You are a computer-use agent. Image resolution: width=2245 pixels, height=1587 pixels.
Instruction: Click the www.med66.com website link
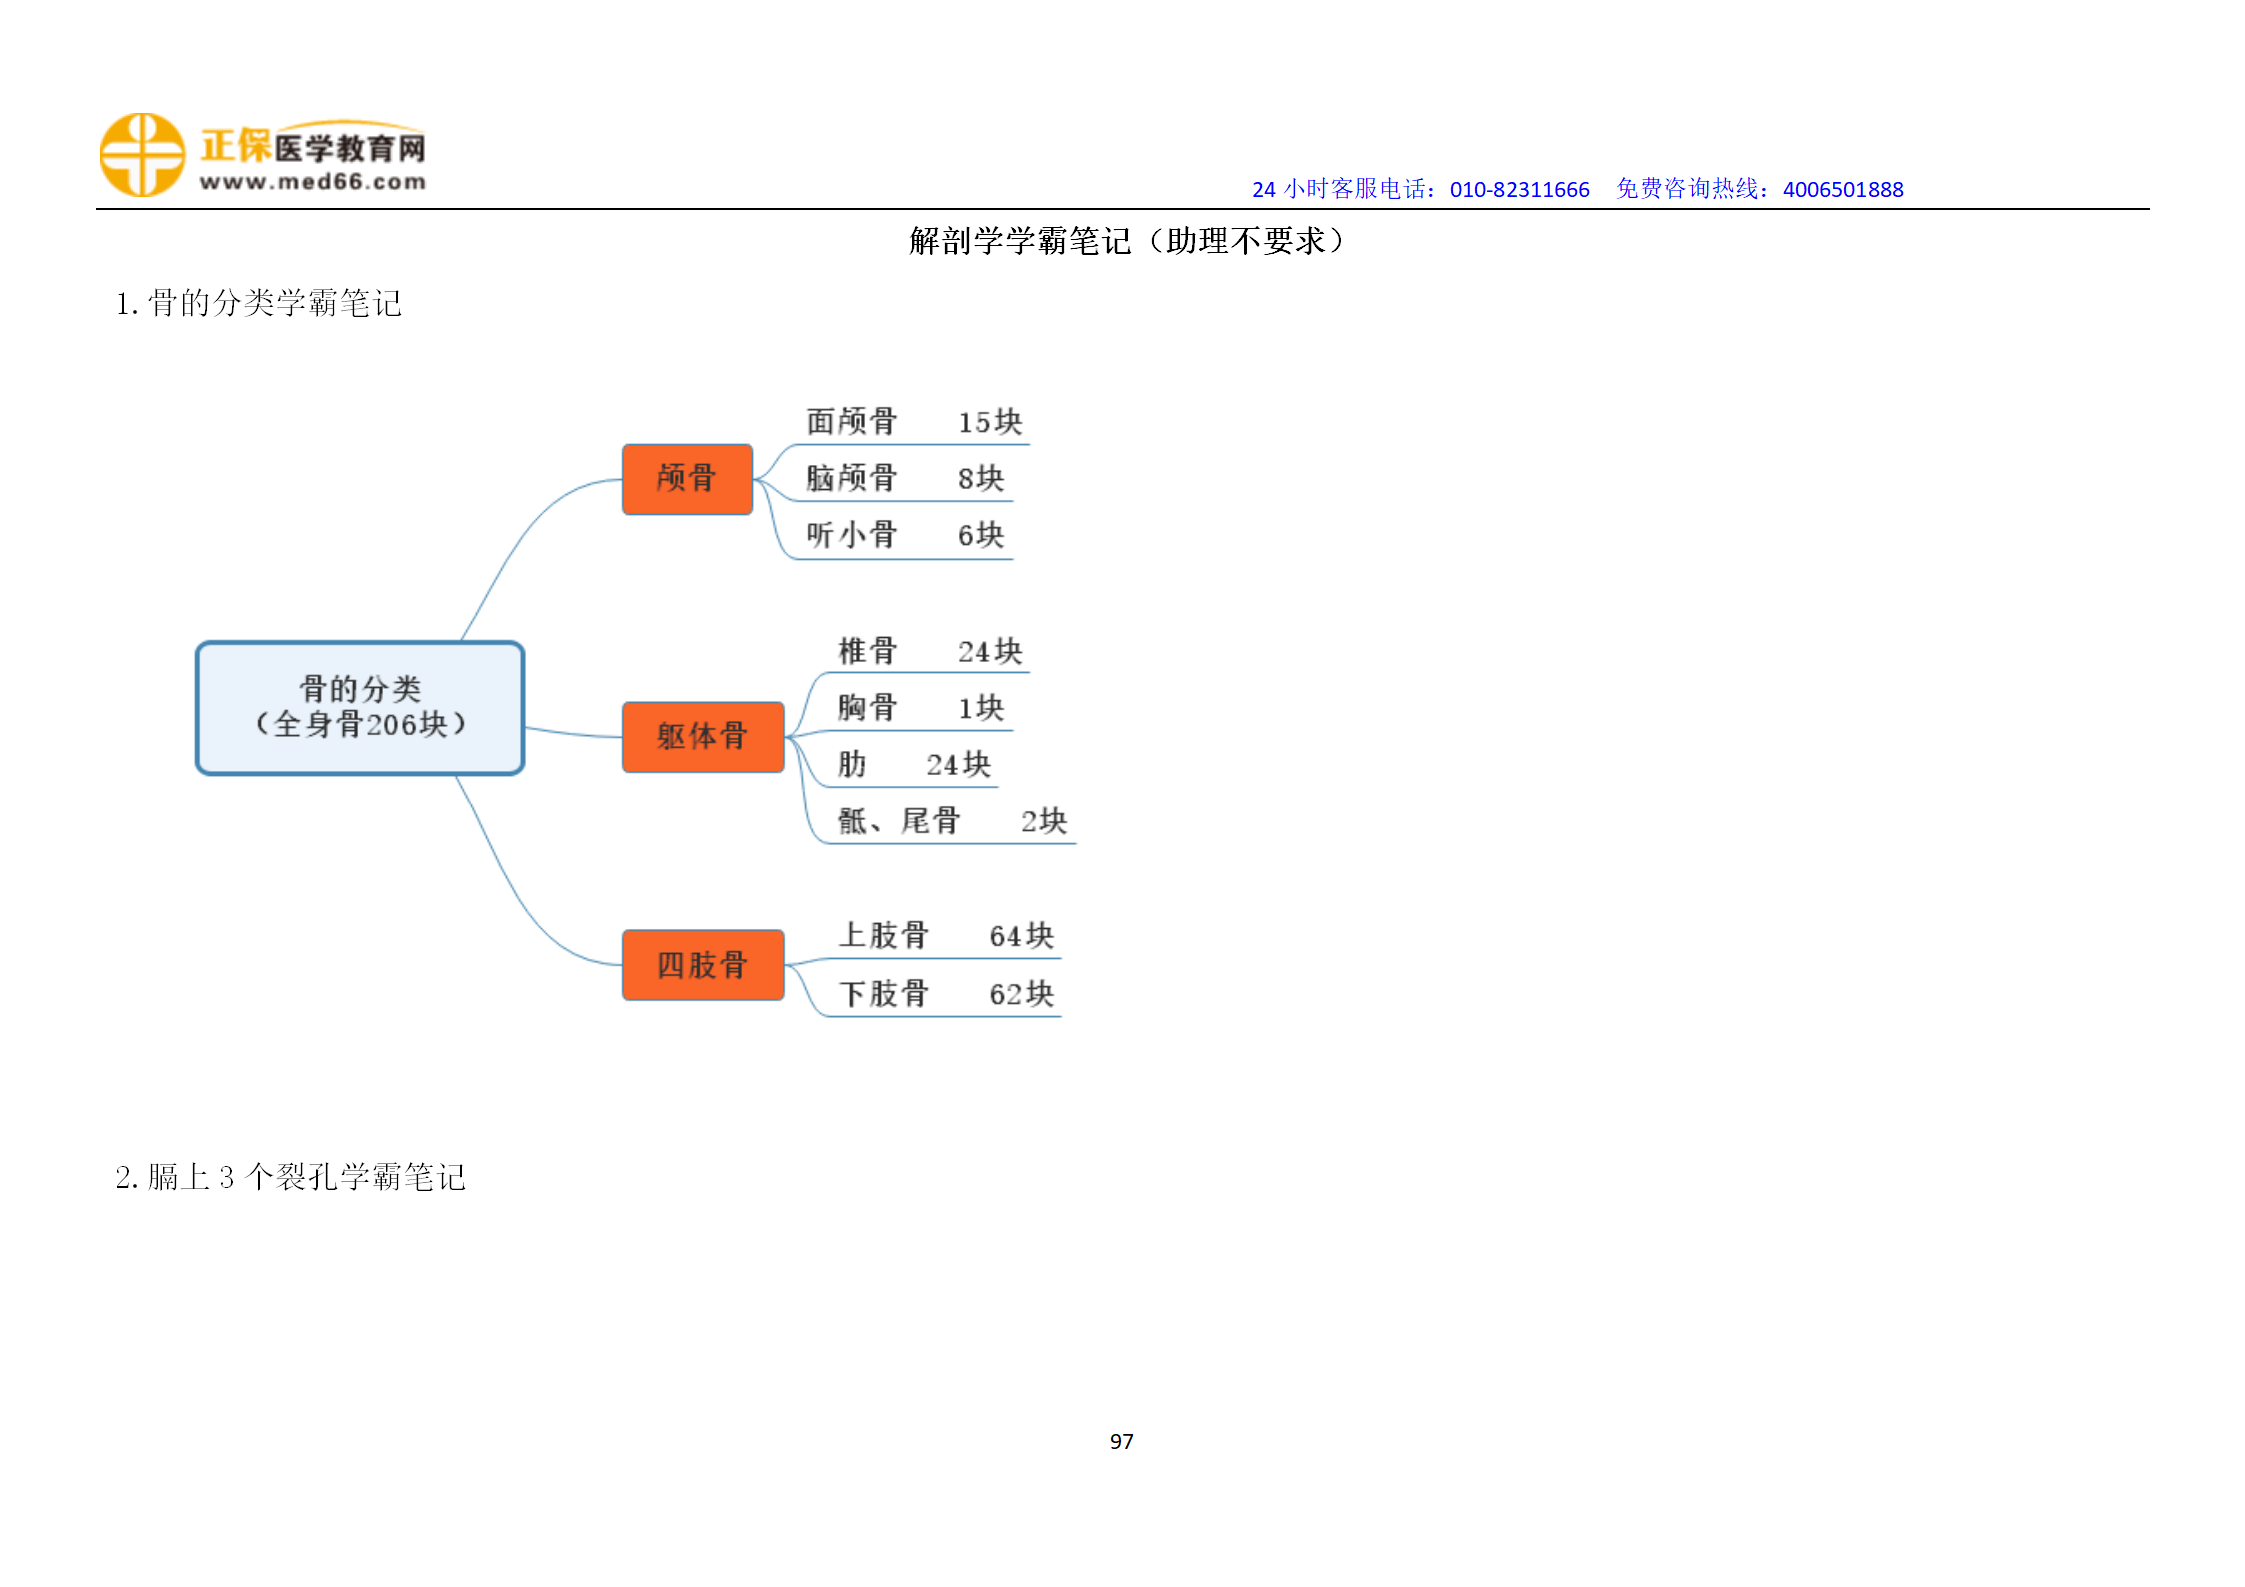[312, 181]
